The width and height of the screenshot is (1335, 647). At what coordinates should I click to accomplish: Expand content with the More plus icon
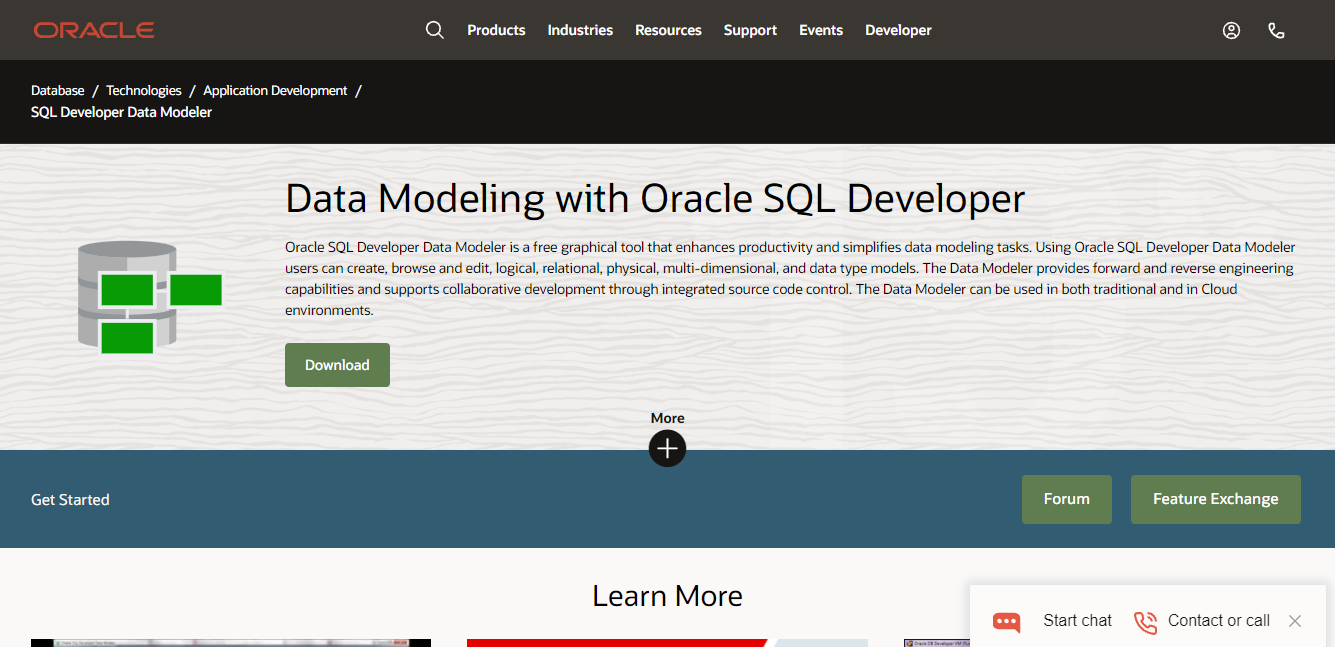(x=667, y=448)
